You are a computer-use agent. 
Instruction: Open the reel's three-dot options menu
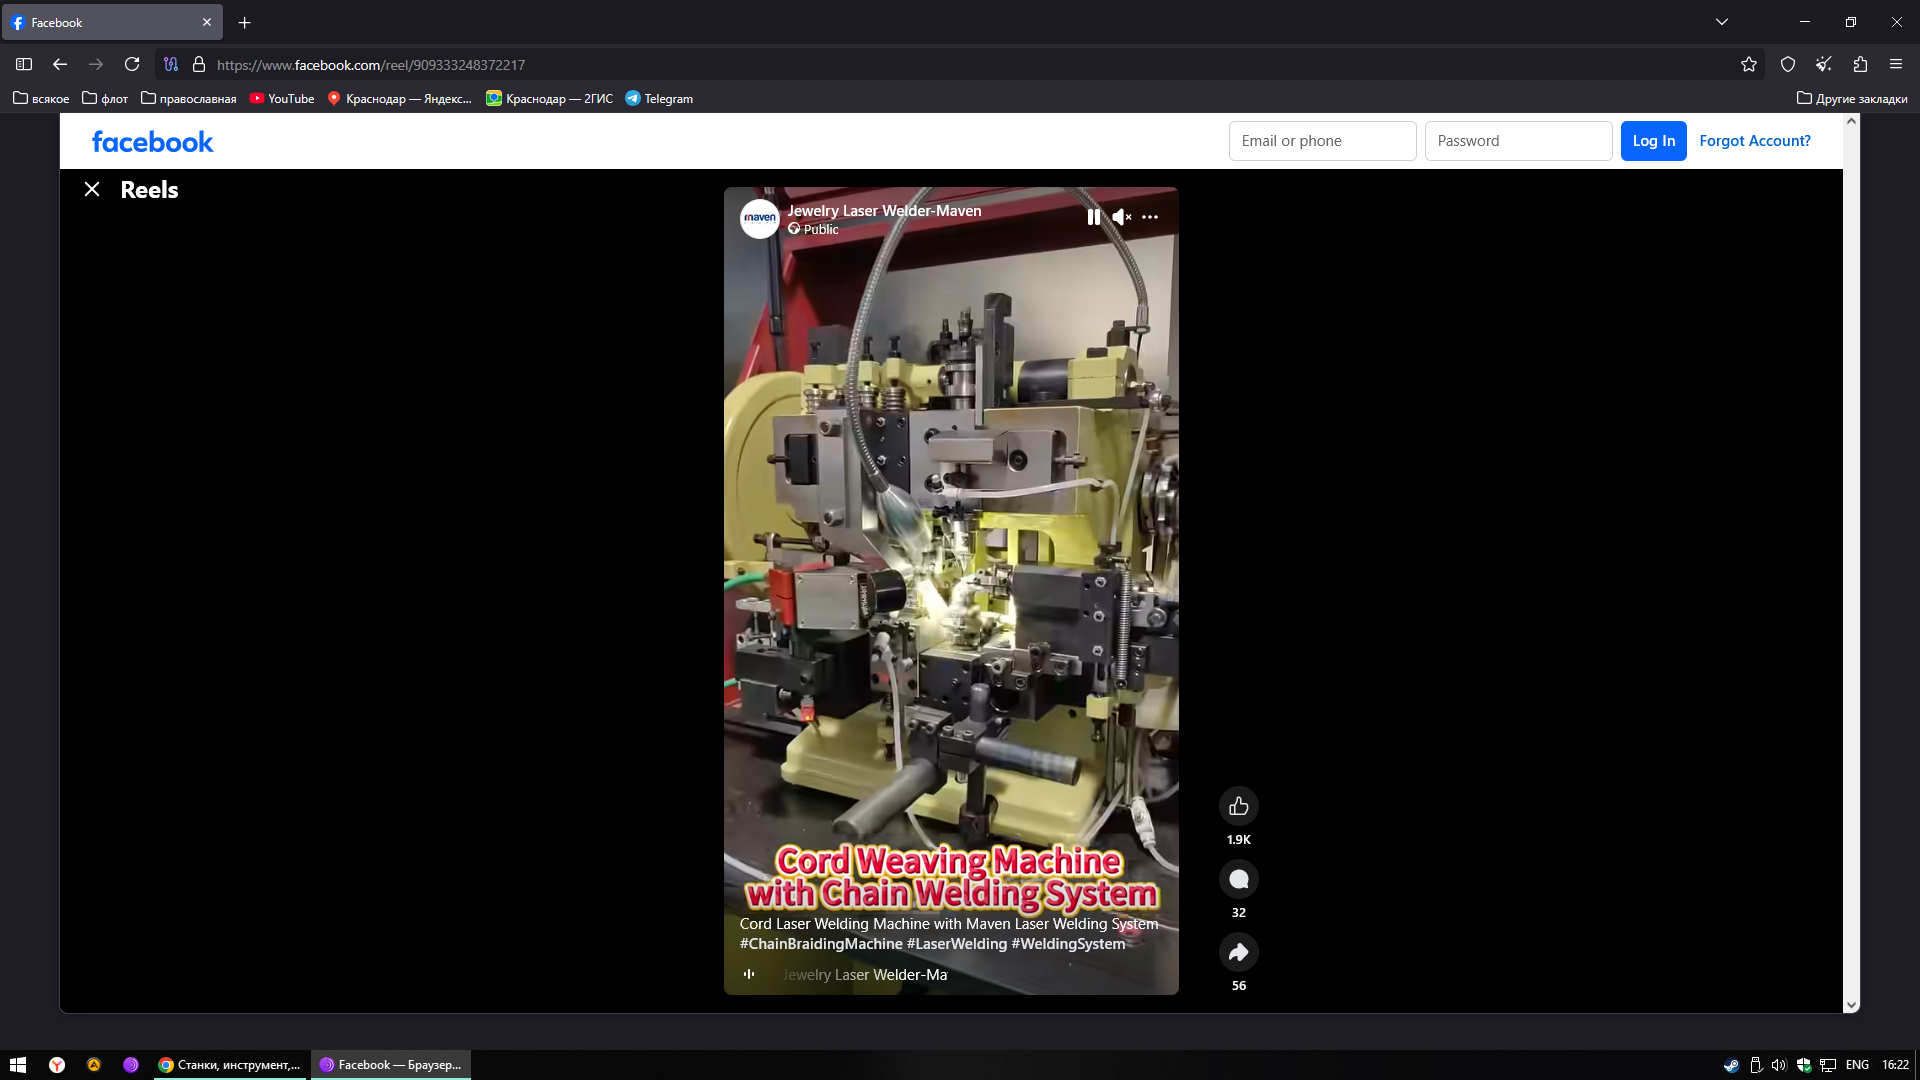(x=1150, y=217)
